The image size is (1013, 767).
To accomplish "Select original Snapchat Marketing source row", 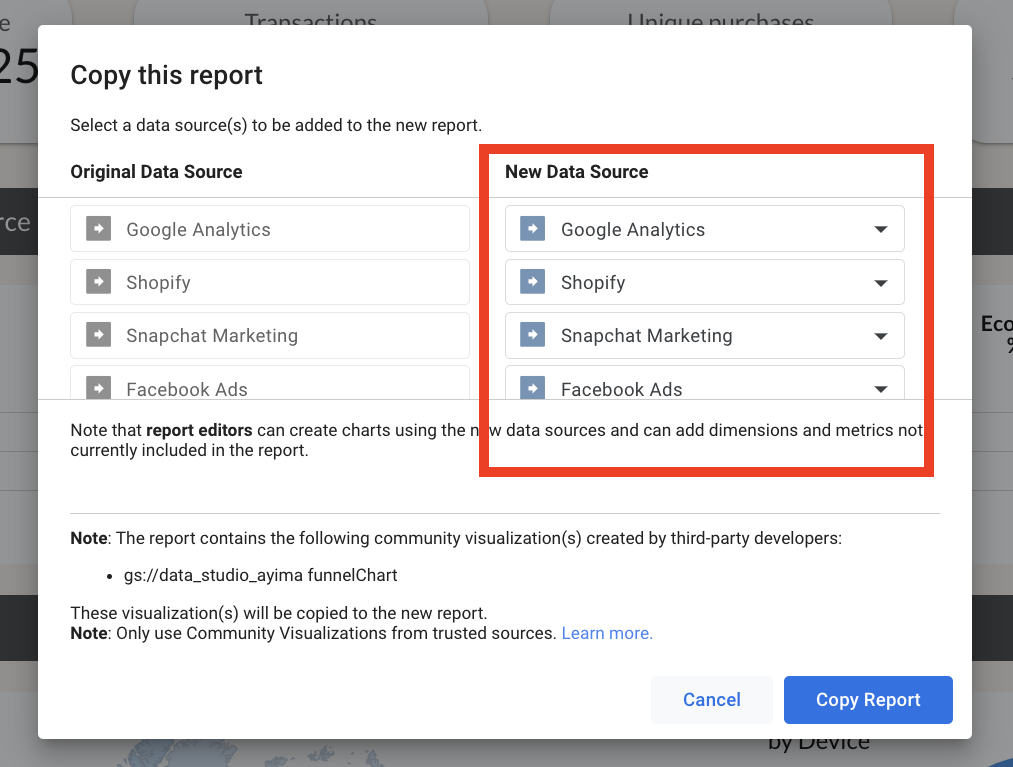I will (270, 335).
